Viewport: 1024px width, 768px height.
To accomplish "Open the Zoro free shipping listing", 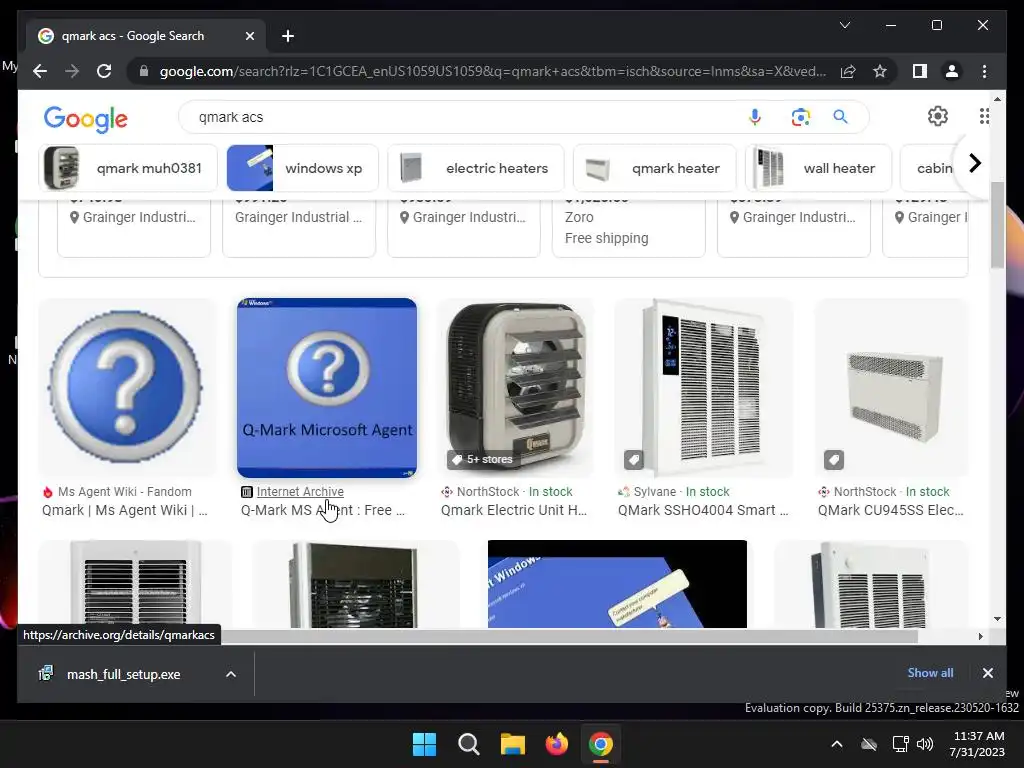I will [x=628, y=227].
